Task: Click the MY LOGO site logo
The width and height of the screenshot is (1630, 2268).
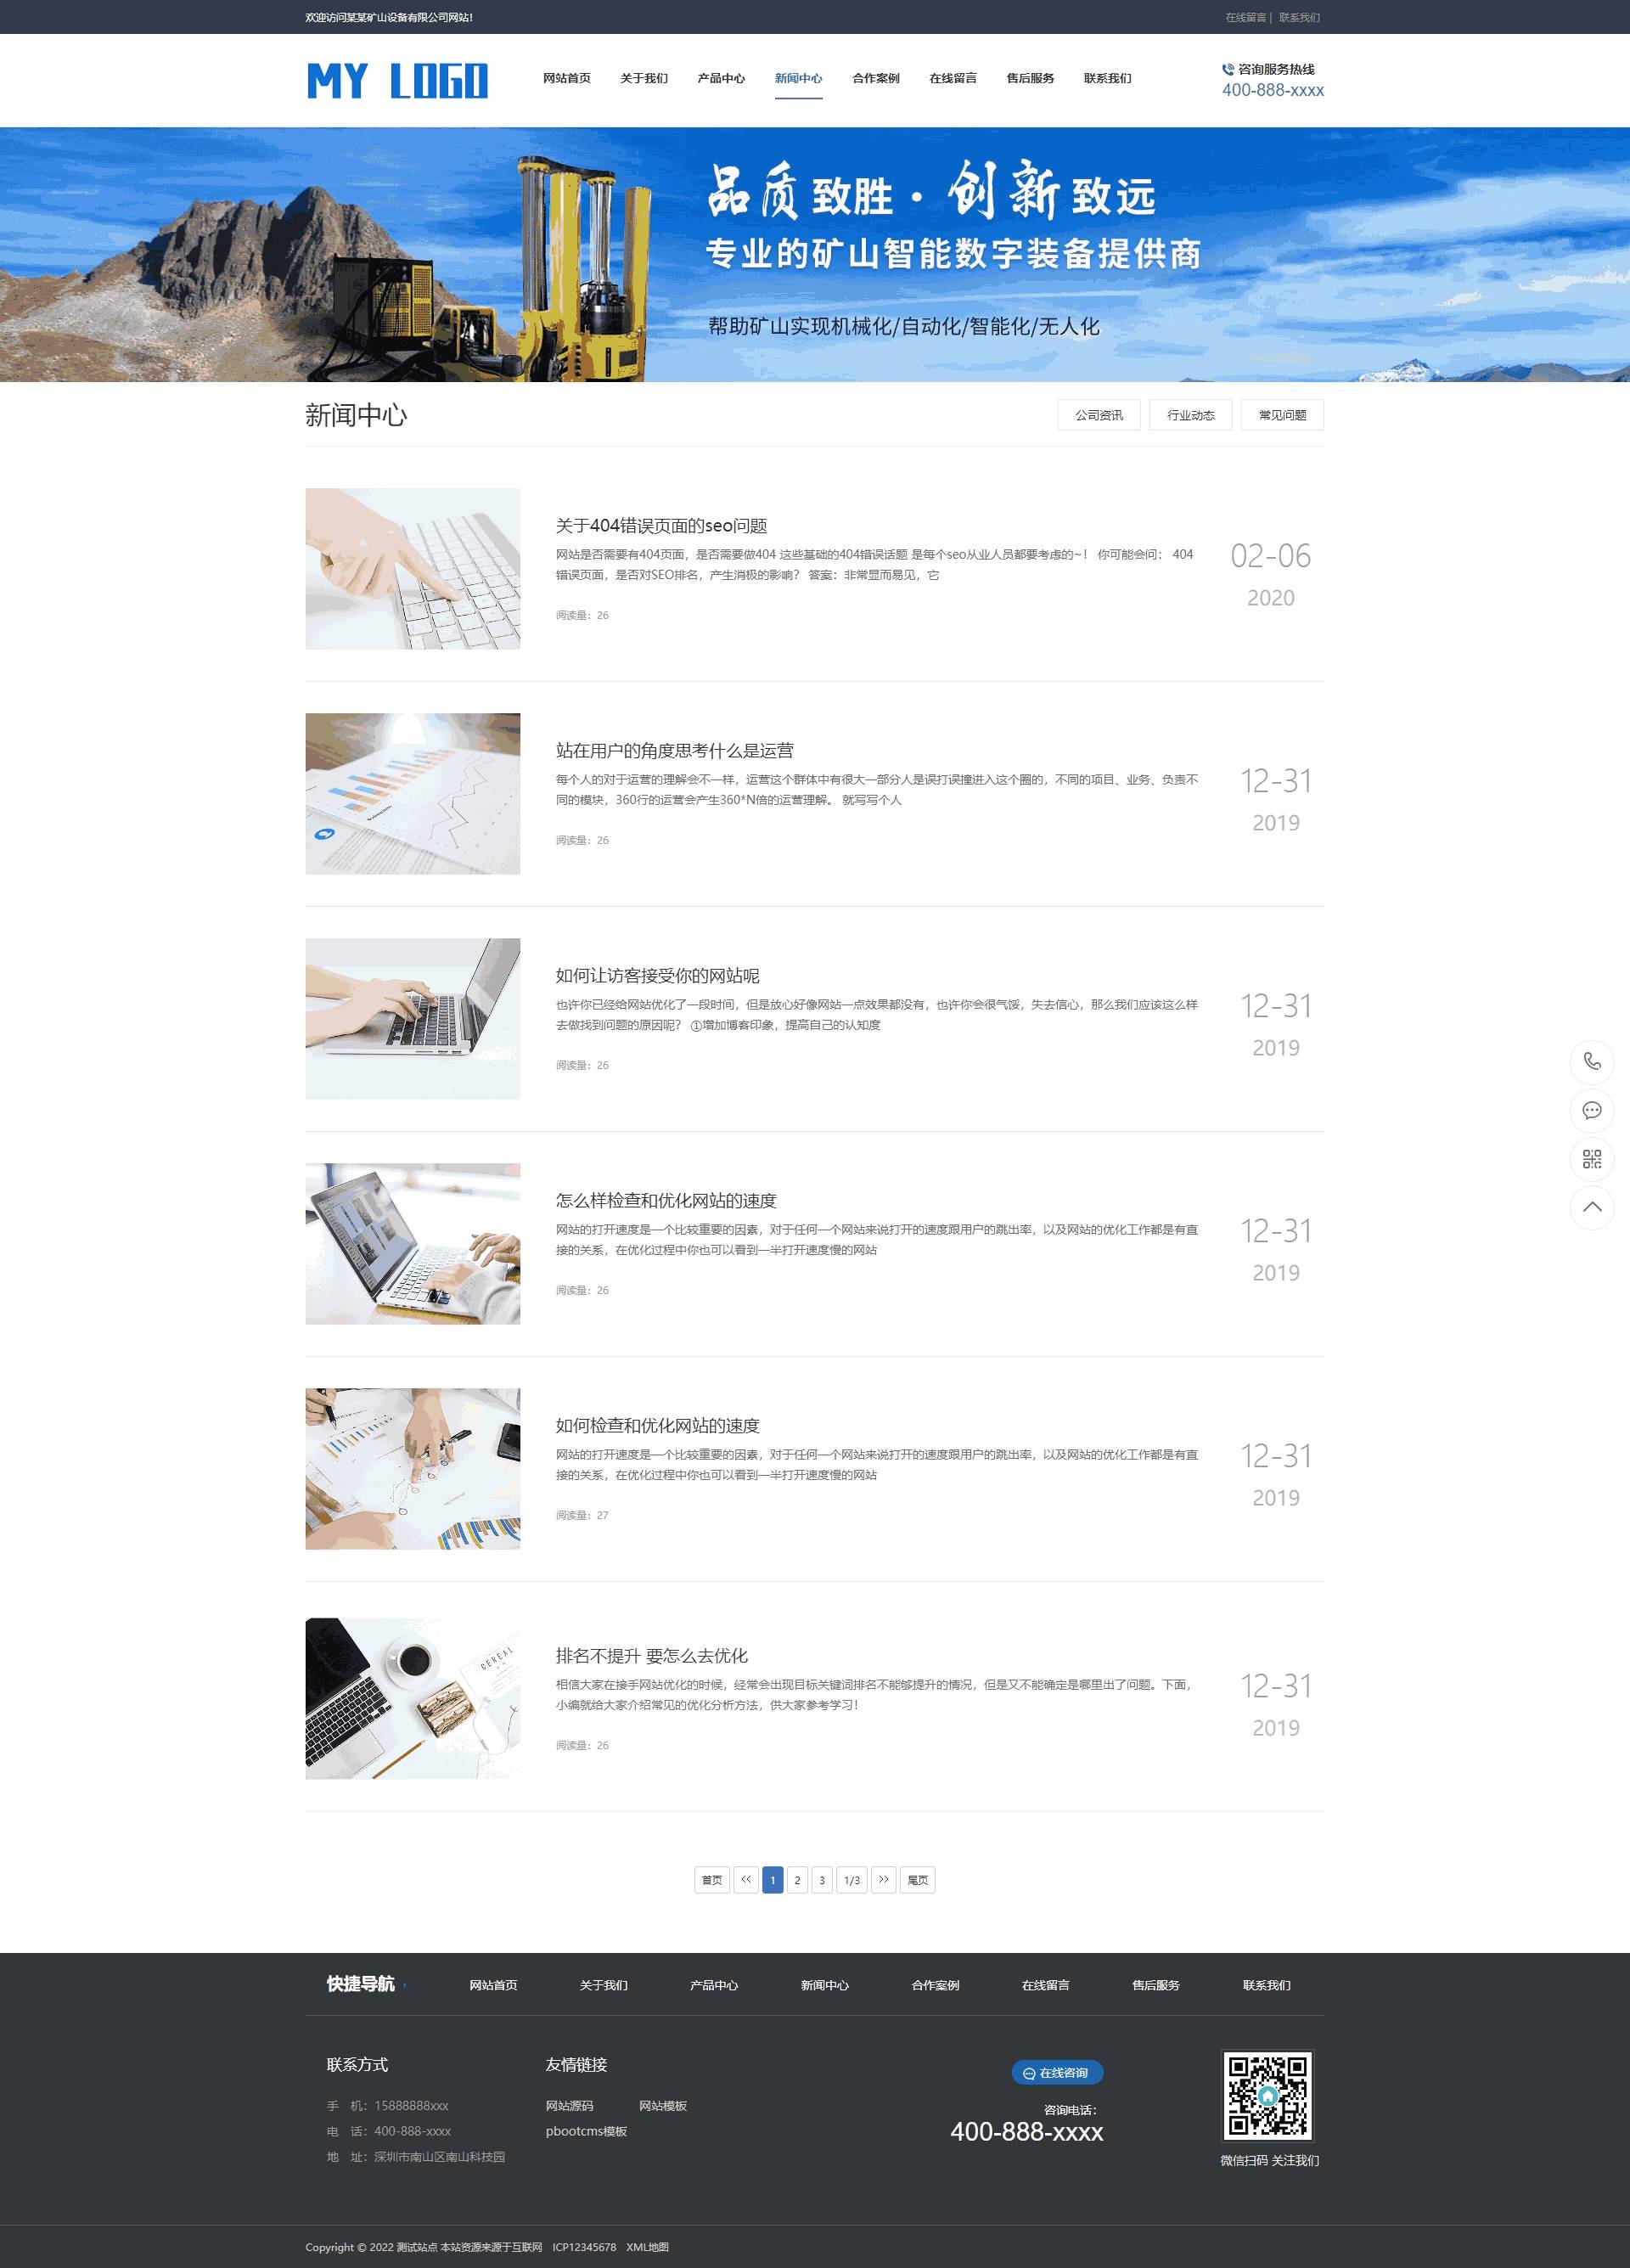Action: click(397, 80)
